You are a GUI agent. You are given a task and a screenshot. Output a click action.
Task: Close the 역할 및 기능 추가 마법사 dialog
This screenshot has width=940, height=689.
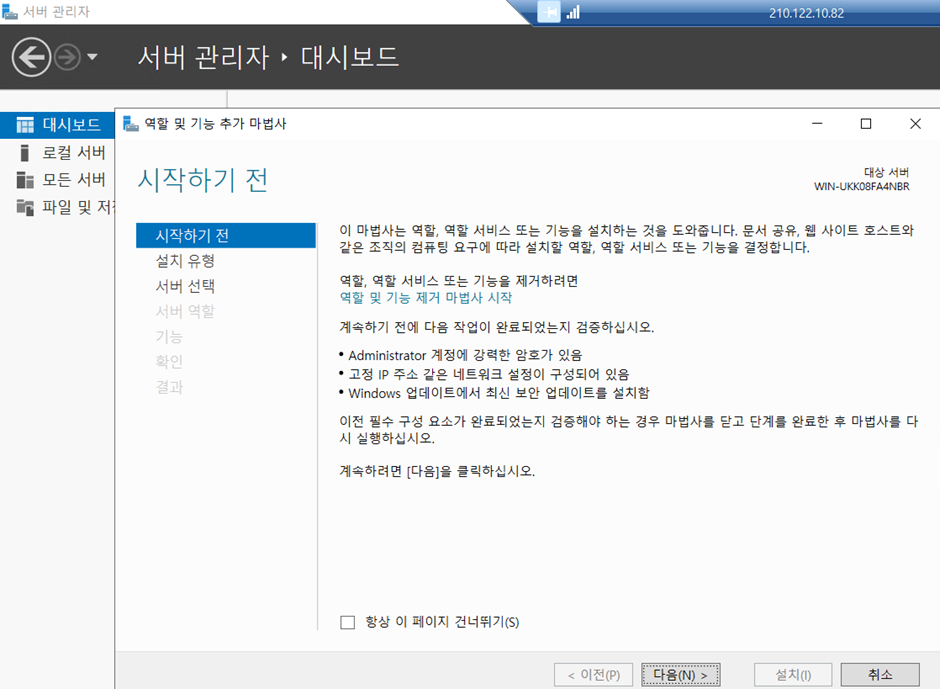click(915, 124)
